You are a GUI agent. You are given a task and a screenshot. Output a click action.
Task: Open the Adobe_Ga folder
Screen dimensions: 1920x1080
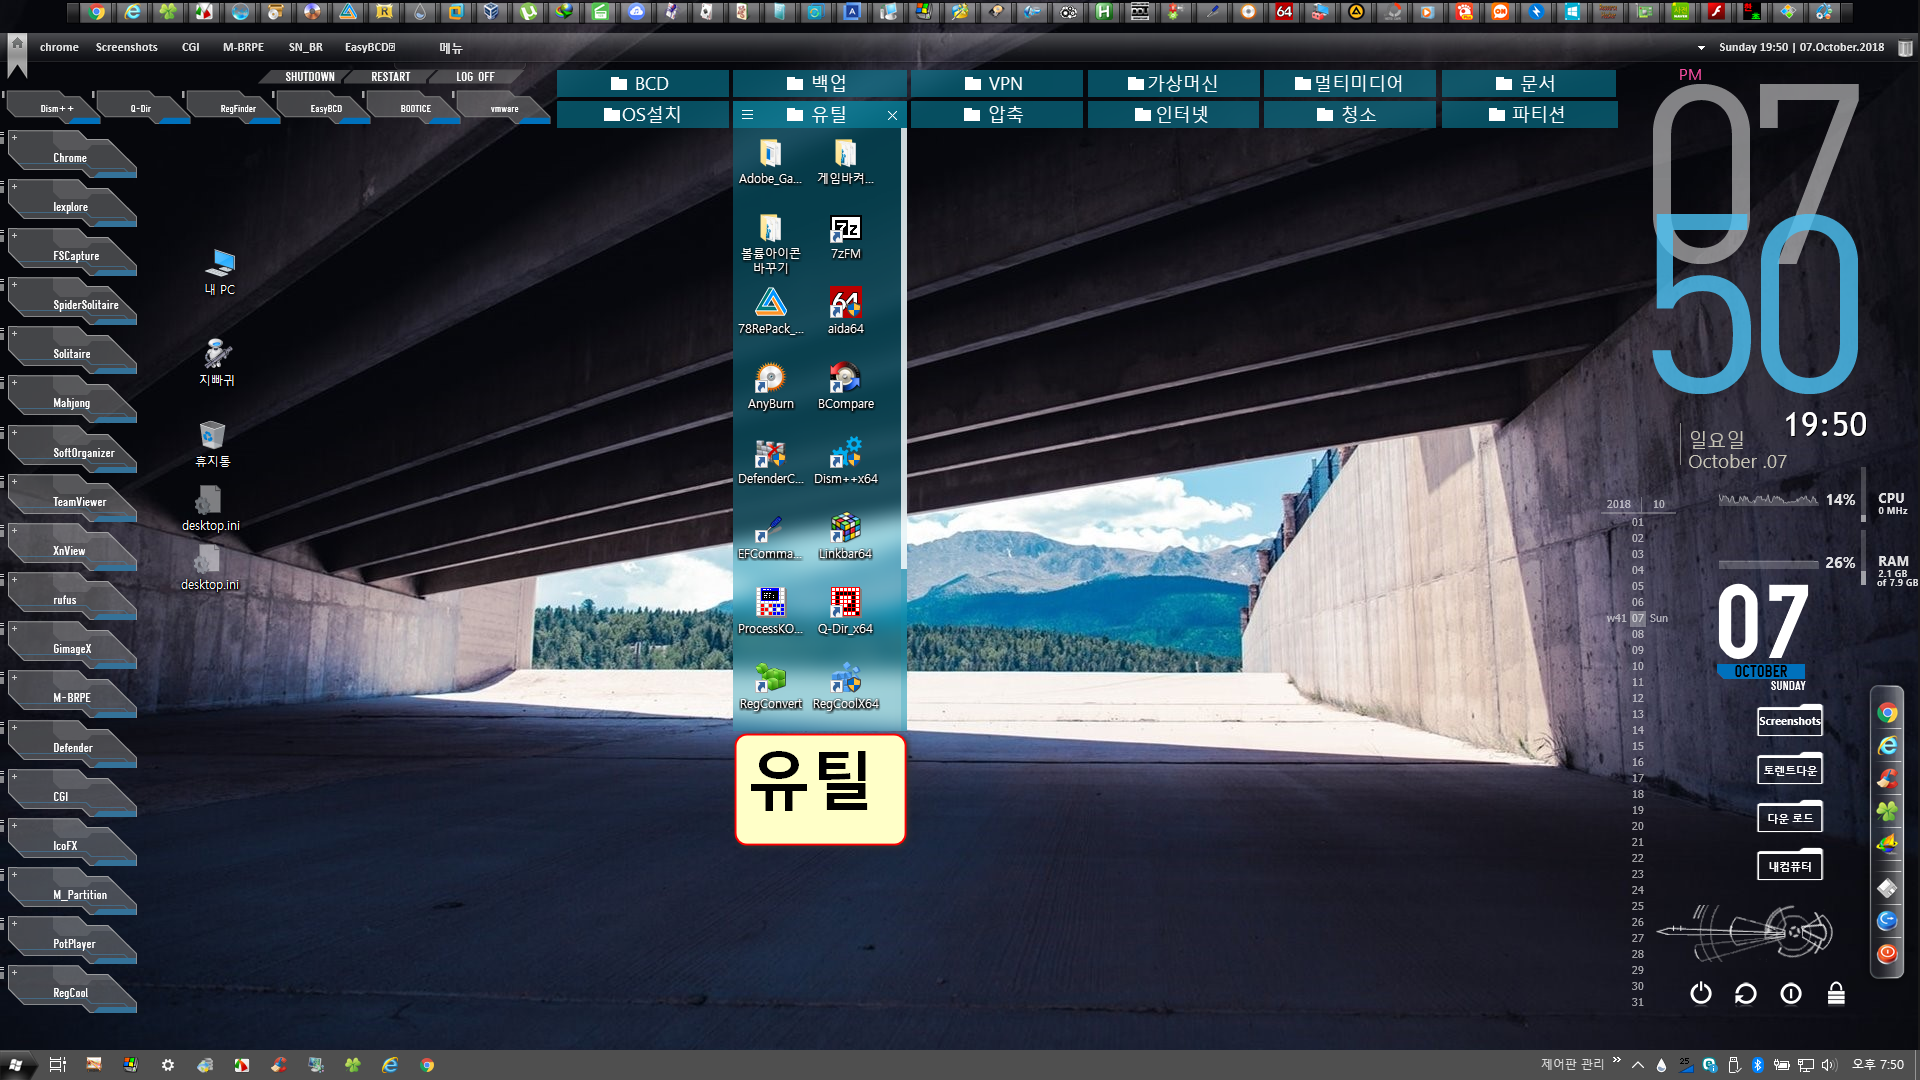pyautogui.click(x=770, y=162)
